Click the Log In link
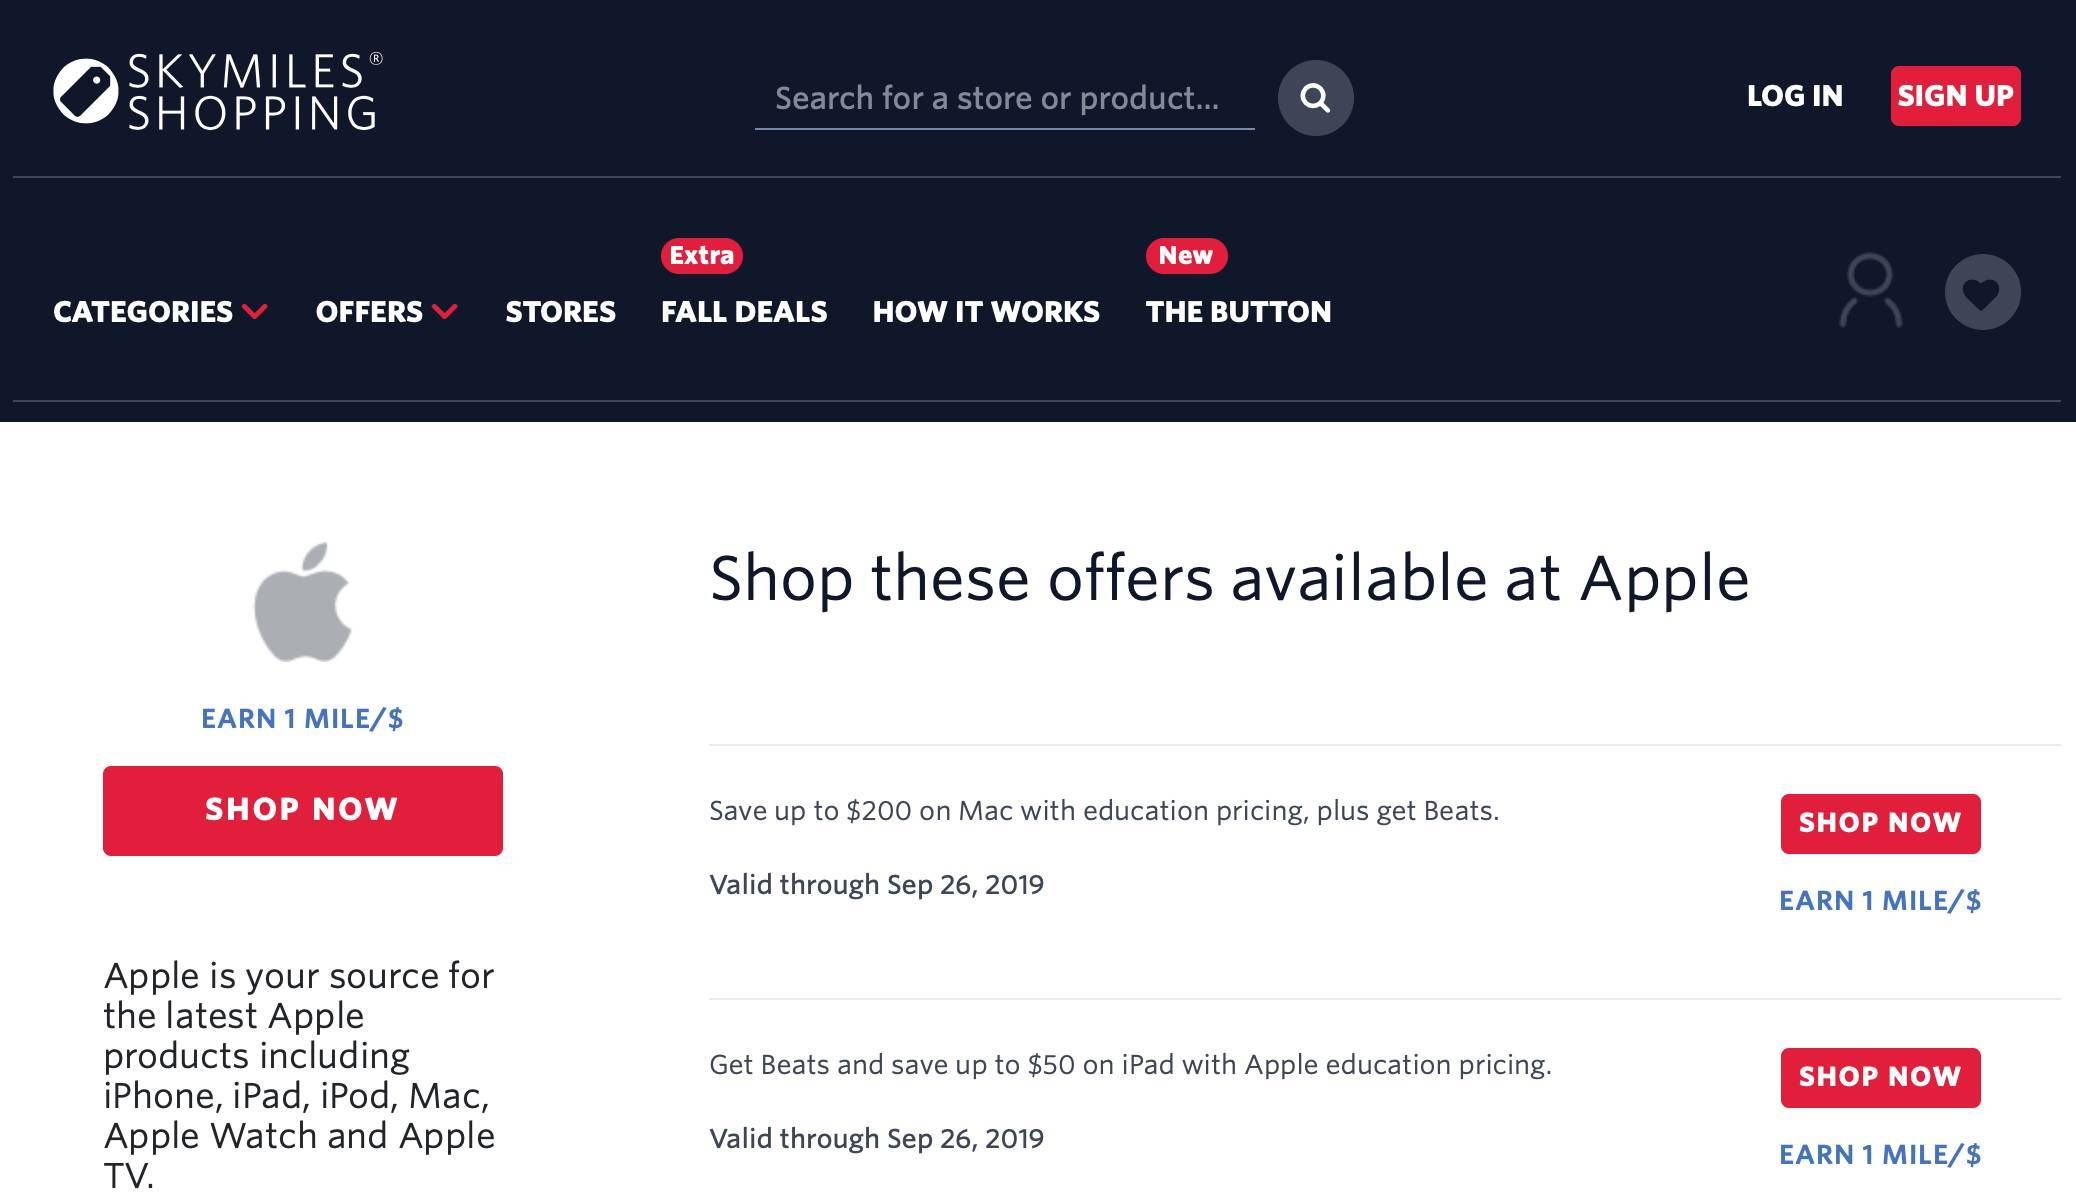The image size is (2076, 1204). [1794, 96]
